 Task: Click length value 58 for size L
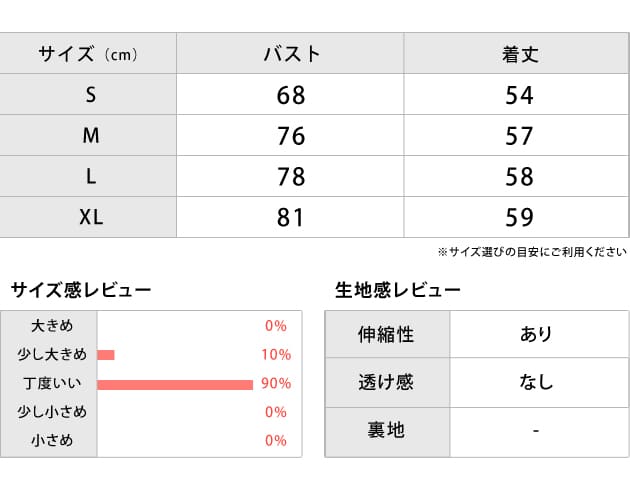(x=520, y=177)
